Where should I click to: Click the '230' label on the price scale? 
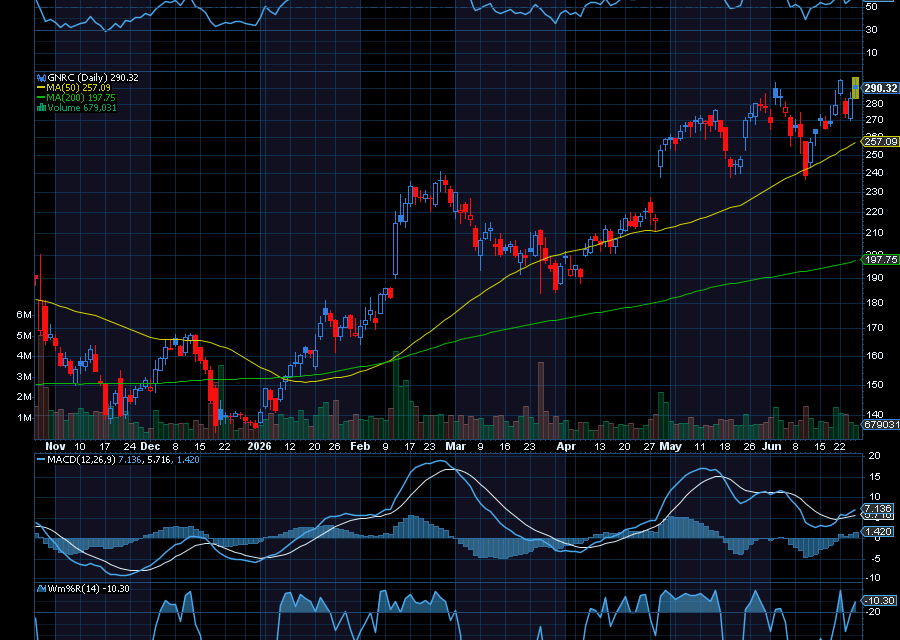pos(875,192)
